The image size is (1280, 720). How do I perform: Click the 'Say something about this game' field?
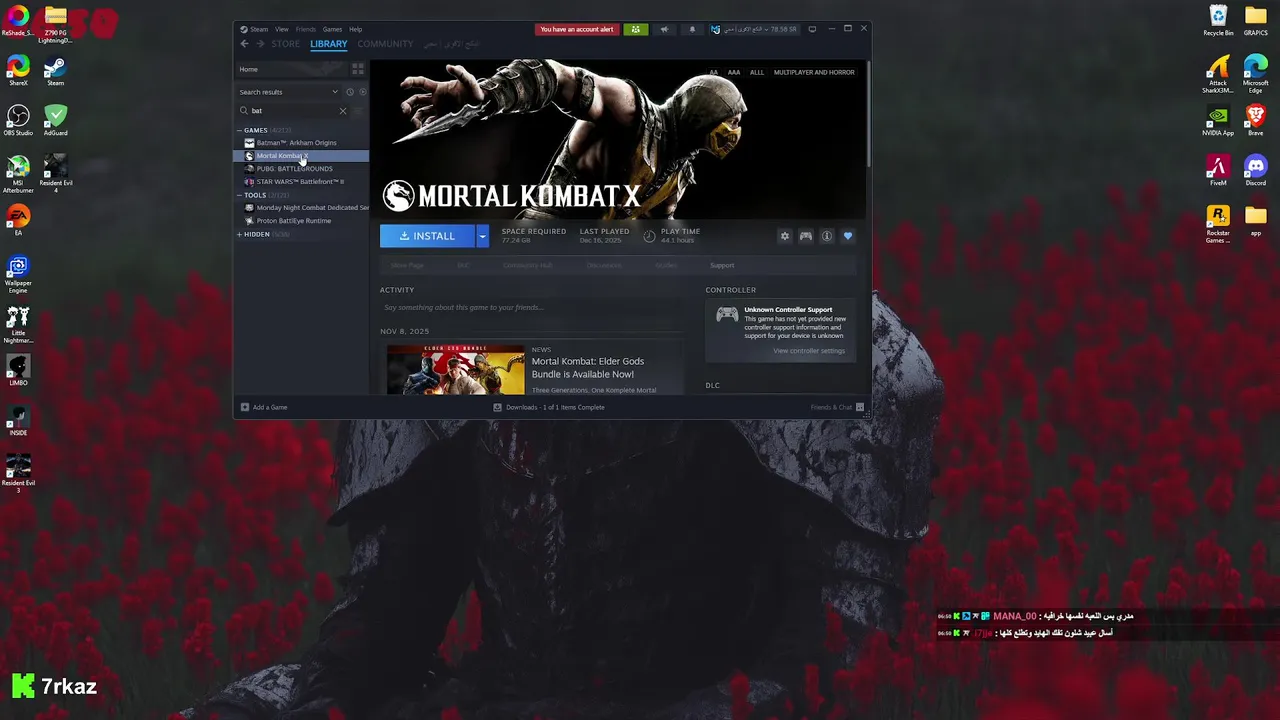532,308
